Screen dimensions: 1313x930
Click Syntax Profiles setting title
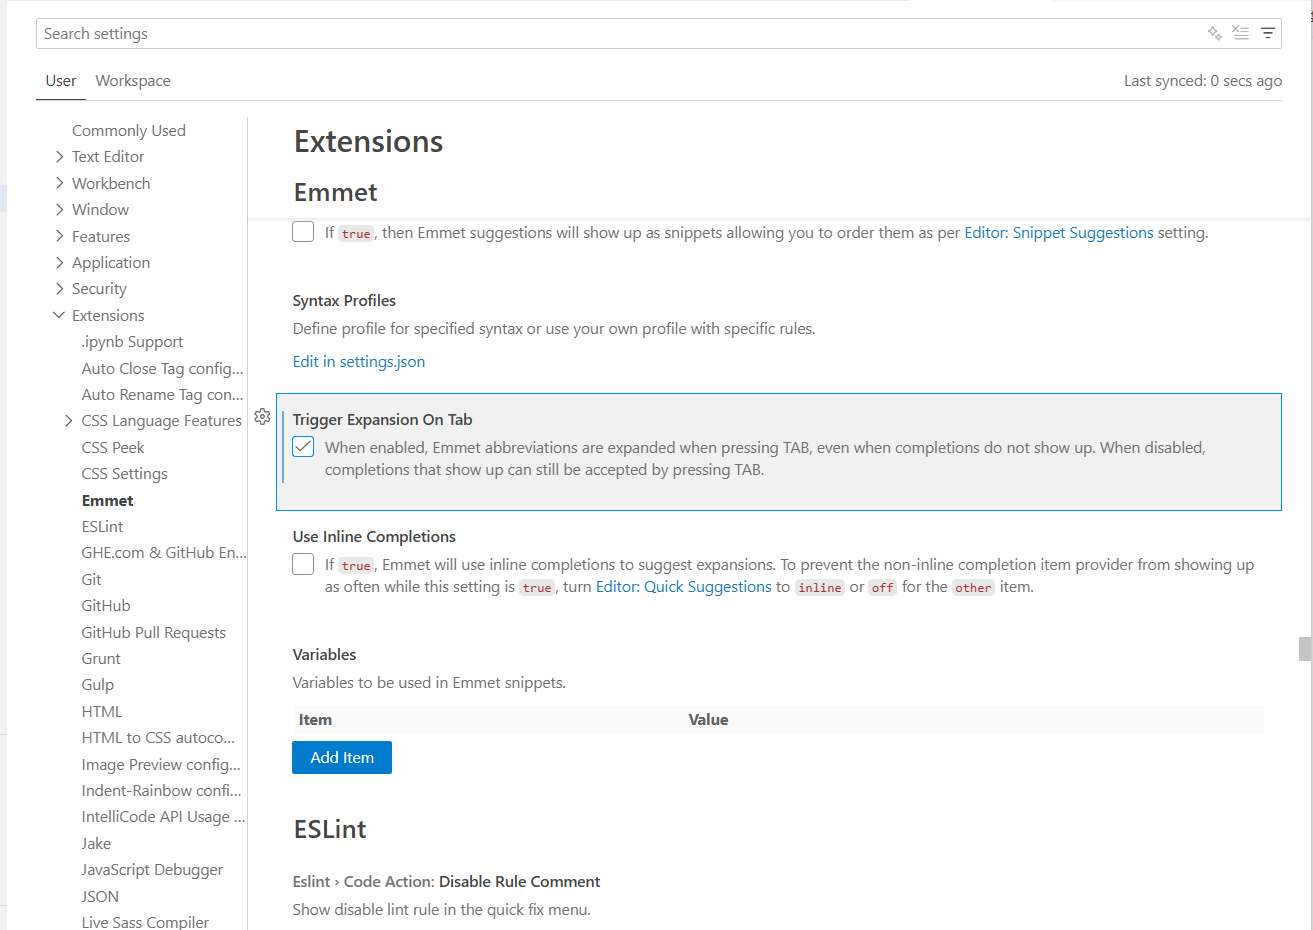point(344,300)
